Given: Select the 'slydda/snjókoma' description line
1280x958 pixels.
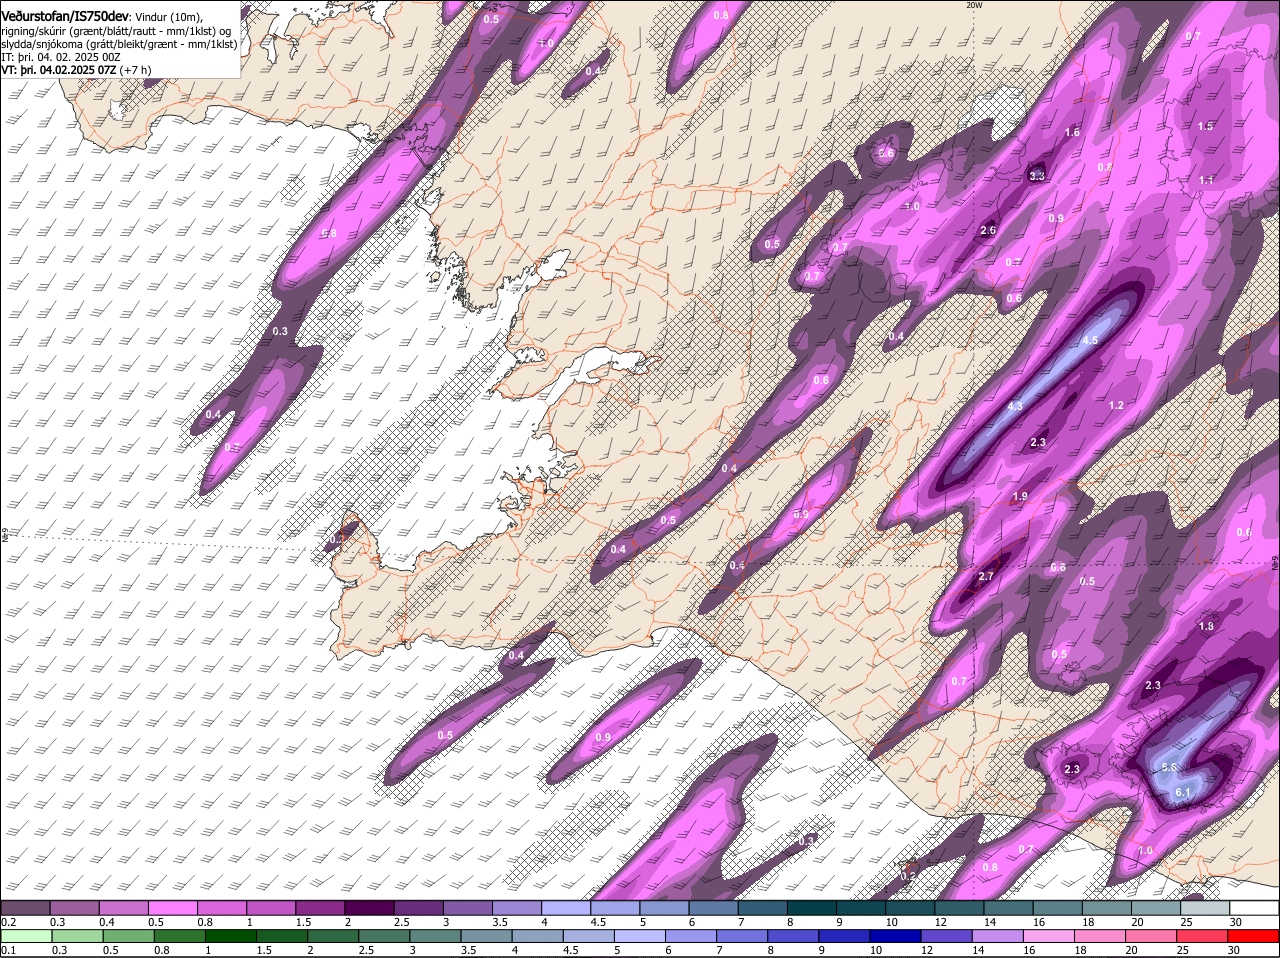Looking at the screenshot, I should pos(119,44).
